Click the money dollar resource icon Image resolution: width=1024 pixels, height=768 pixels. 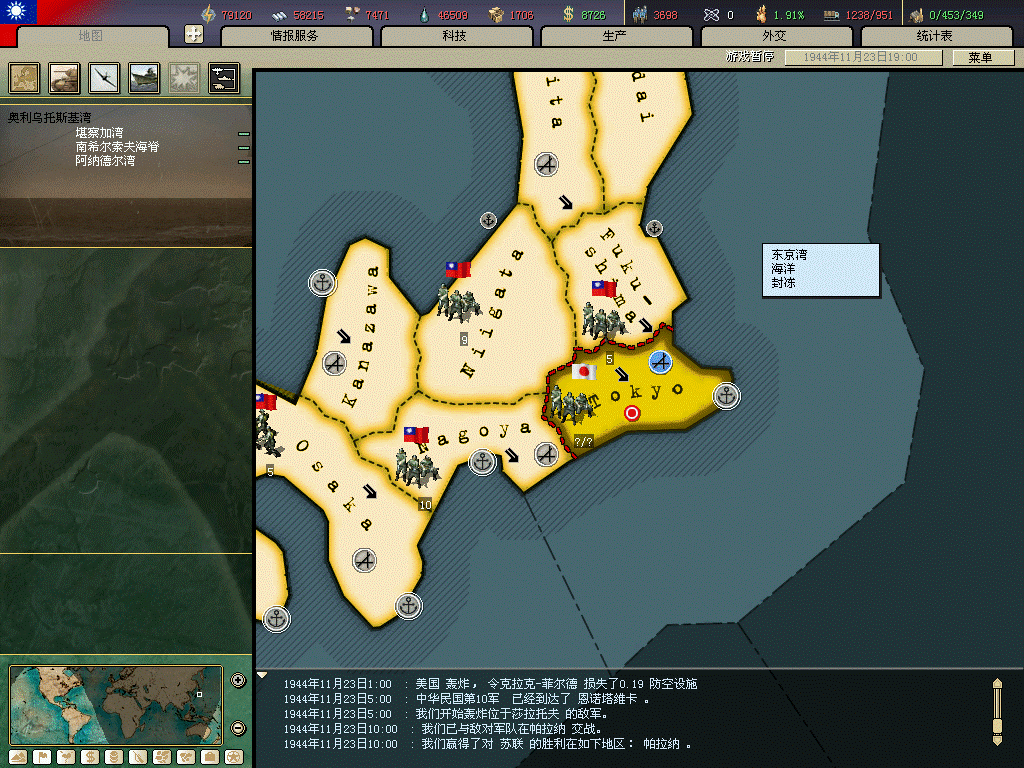pos(568,14)
